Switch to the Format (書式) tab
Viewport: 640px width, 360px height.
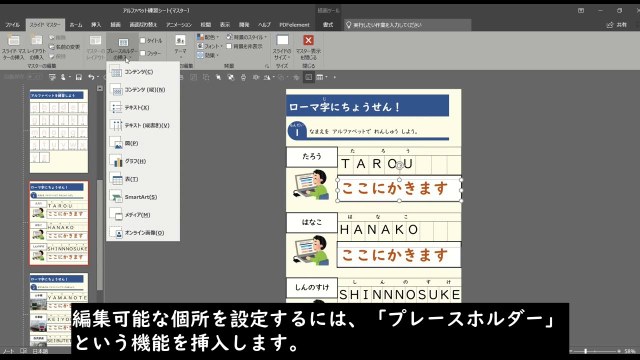point(328,25)
